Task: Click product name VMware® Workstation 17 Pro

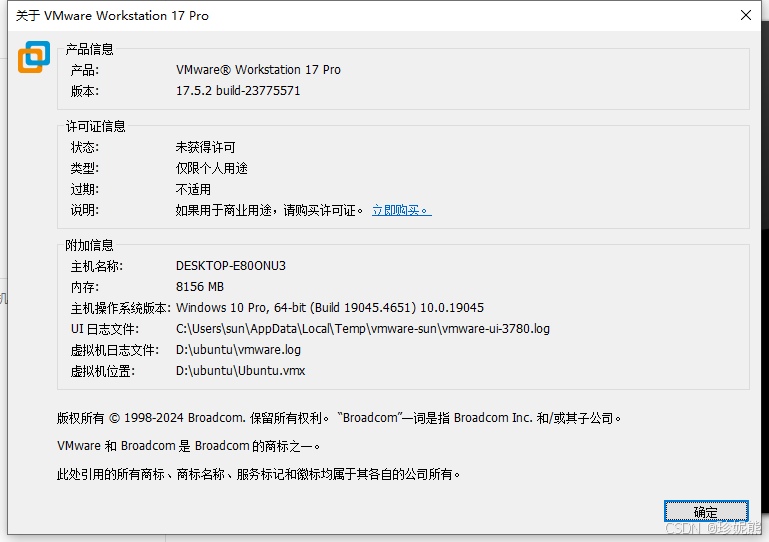Action: tap(258, 70)
